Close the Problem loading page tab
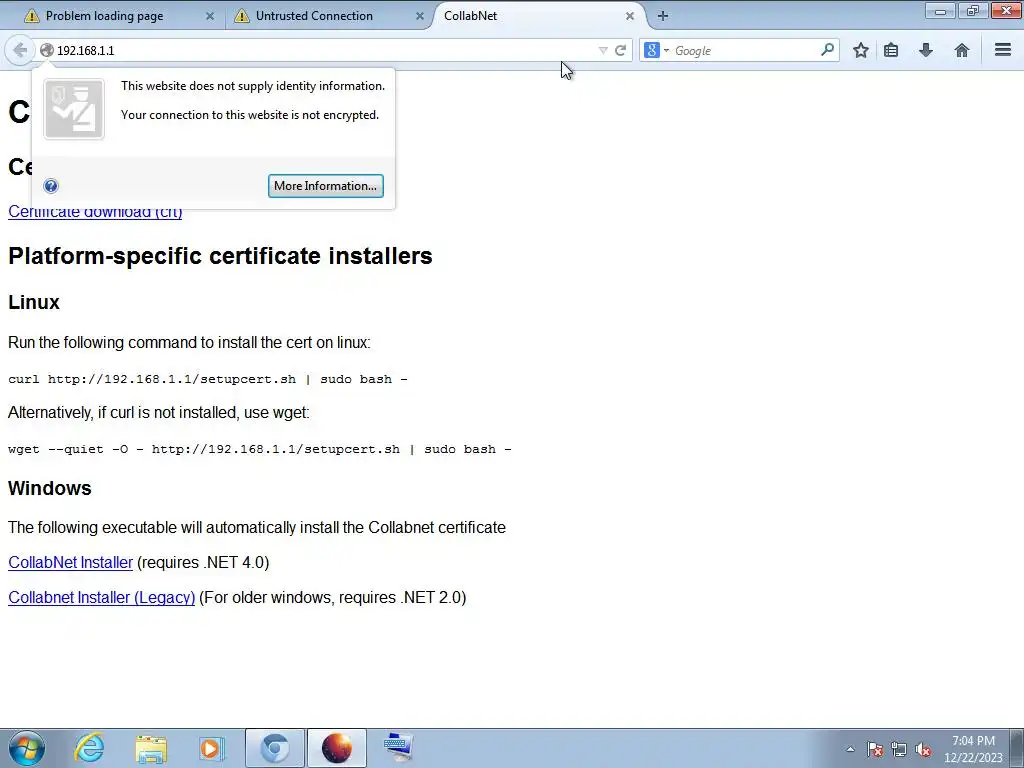Image resolution: width=1024 pixels, height=768 pixels. coord(210,16)
